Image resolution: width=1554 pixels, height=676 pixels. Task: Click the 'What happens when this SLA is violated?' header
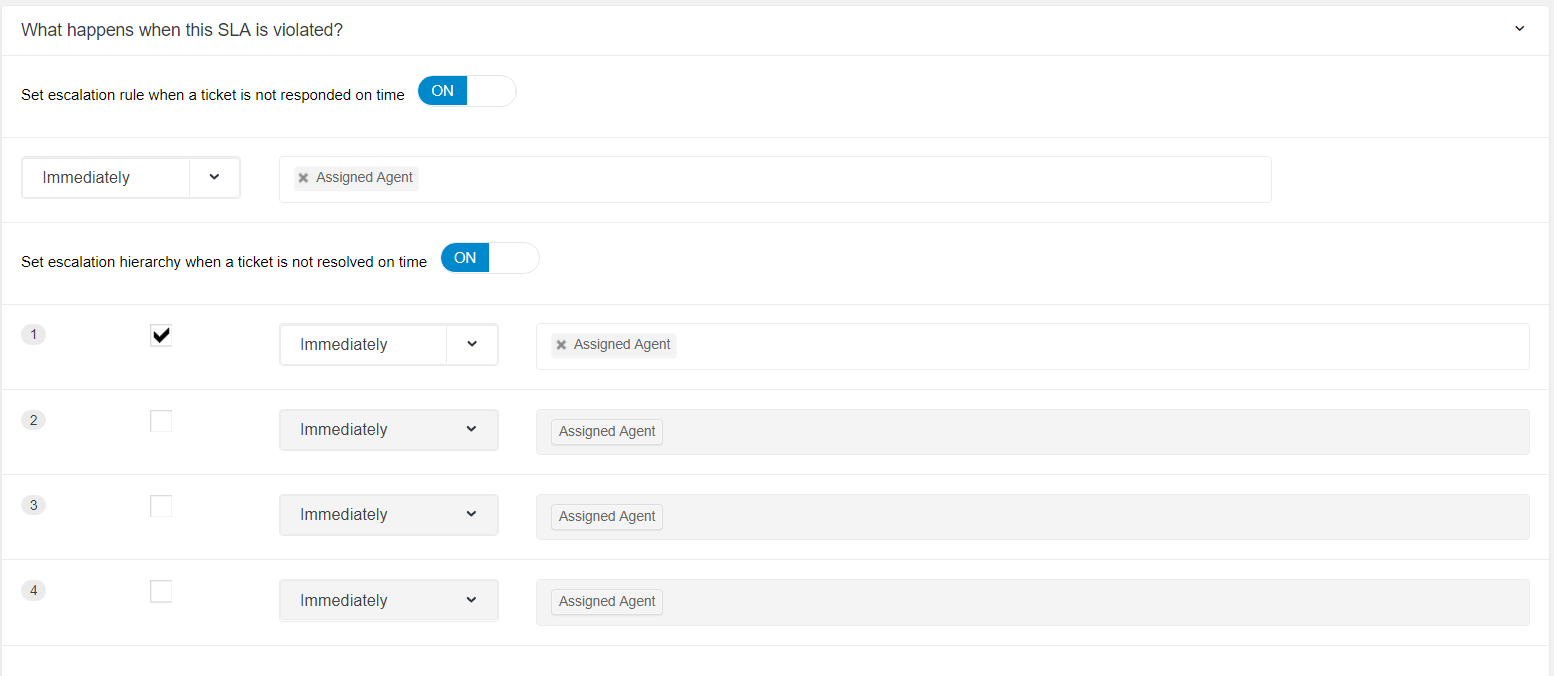point(182,30)
